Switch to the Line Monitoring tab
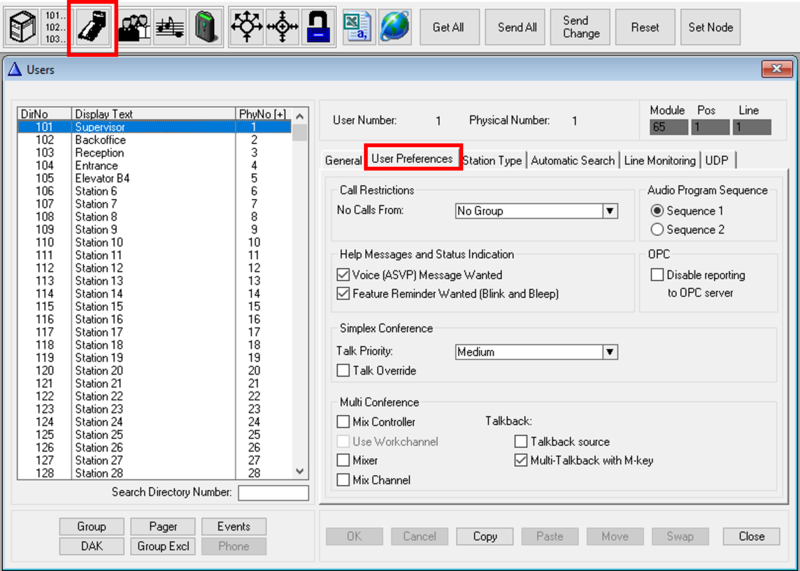This screenshot has height=571, width=800. click(660, 161)
